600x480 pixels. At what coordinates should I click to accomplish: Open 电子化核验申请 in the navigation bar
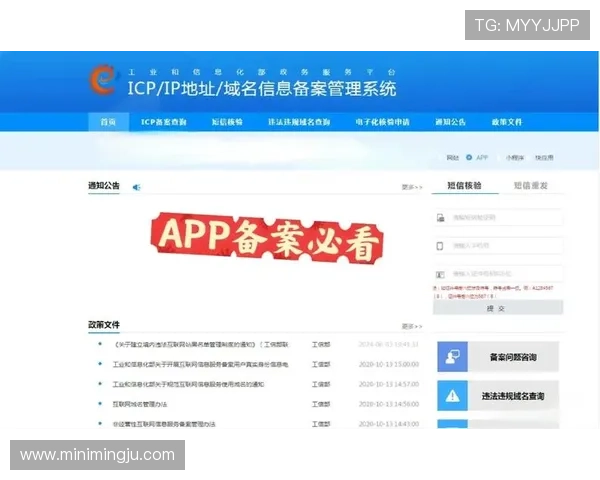tap(382, 122)
